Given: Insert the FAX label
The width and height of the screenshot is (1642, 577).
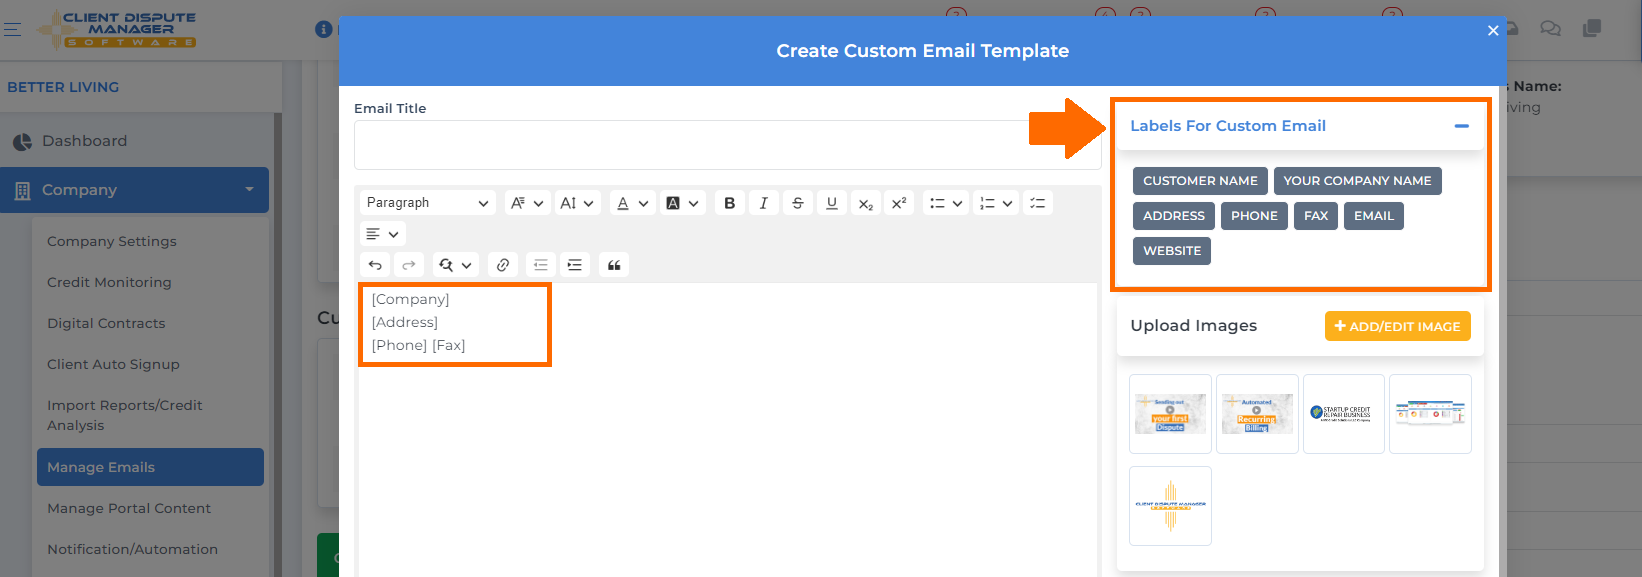Looking at the screenshot, I should tap(1316, 216).
